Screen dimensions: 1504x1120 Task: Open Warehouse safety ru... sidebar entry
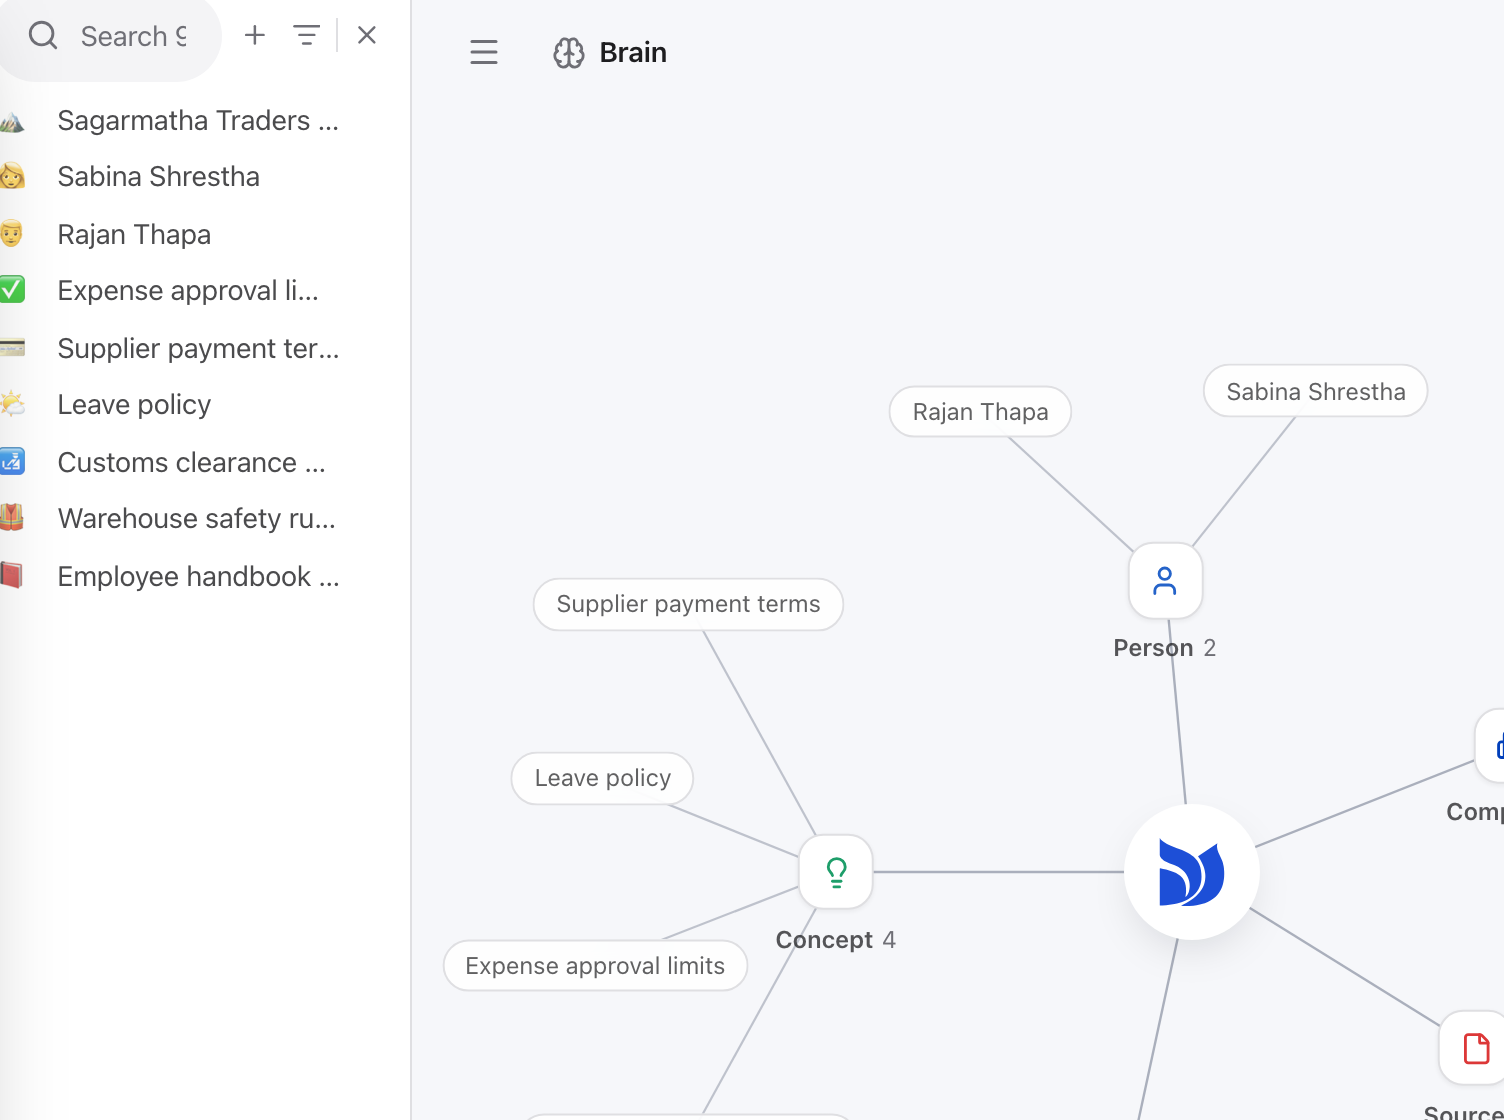[196, 518]
